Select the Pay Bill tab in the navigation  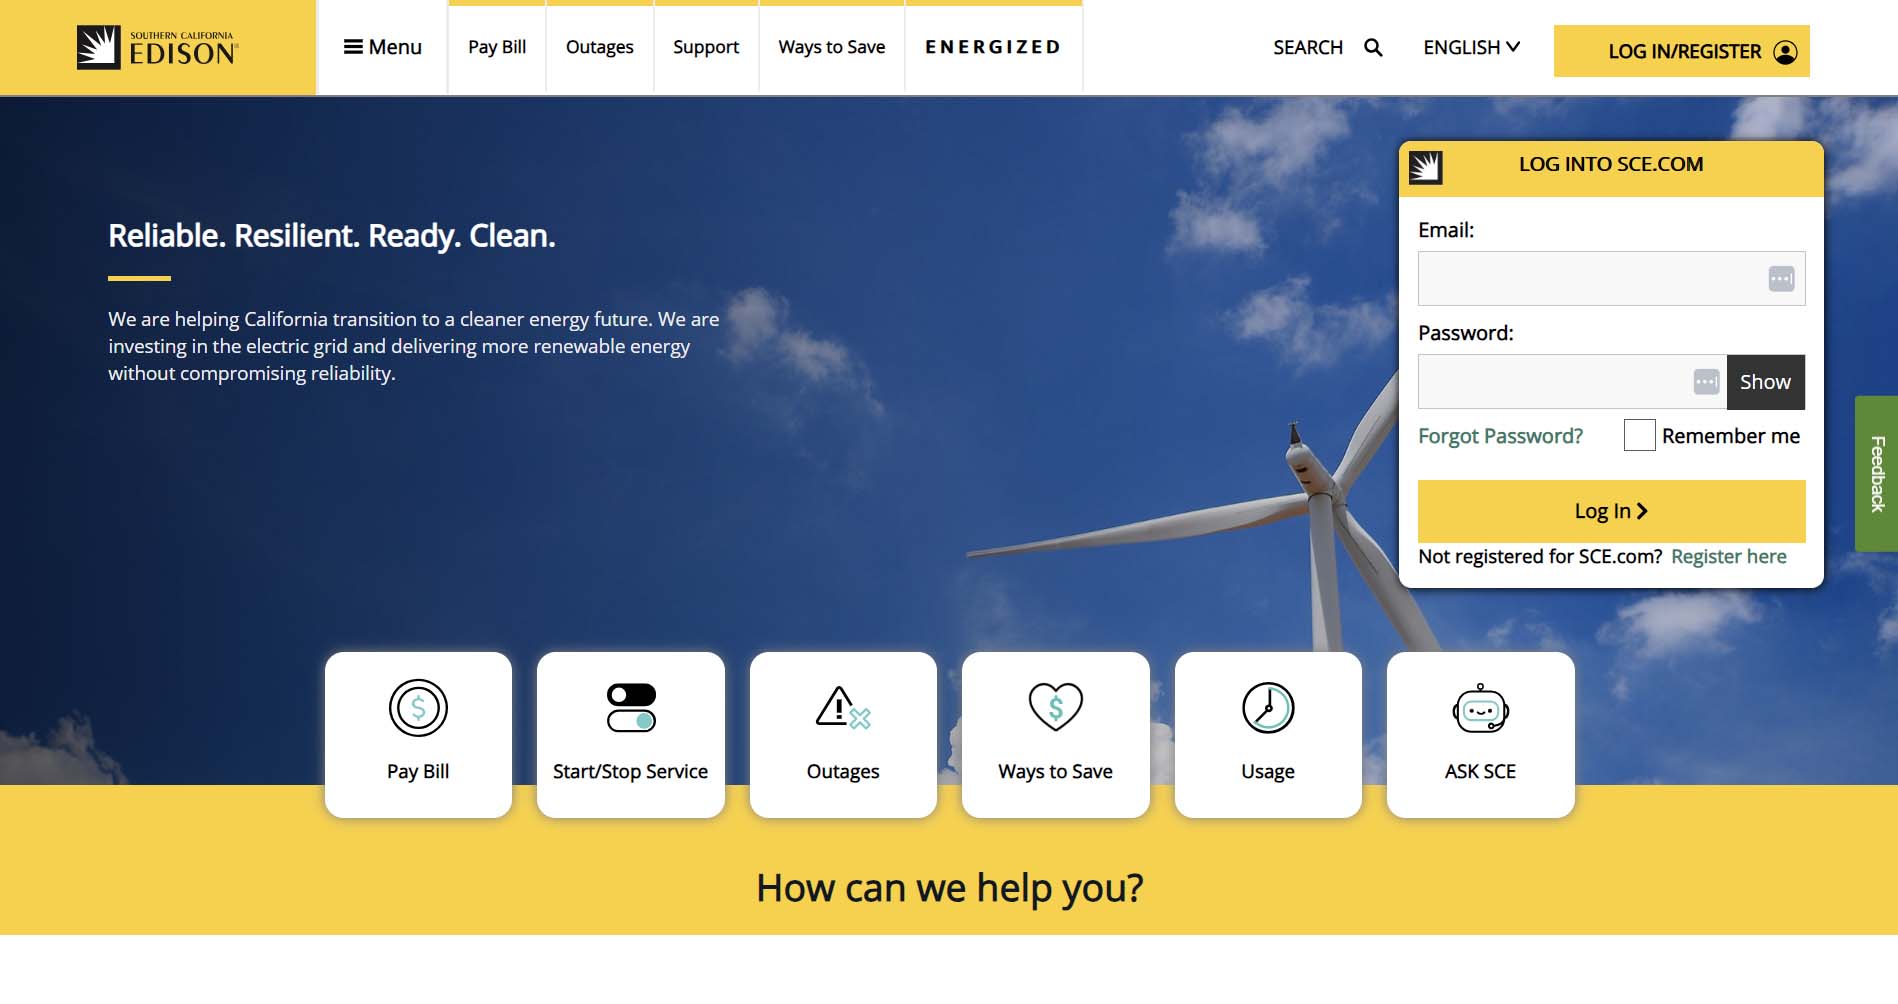497,47
